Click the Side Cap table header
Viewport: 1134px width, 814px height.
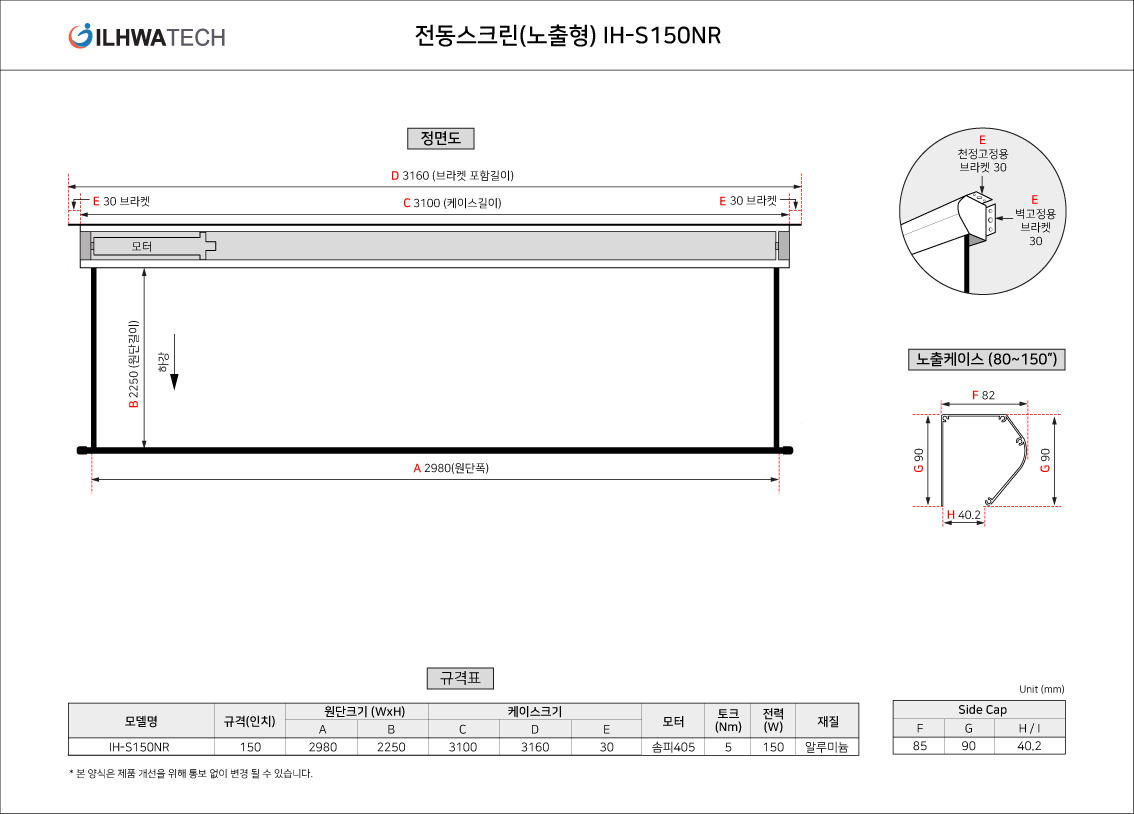click(x=978, y=709)
